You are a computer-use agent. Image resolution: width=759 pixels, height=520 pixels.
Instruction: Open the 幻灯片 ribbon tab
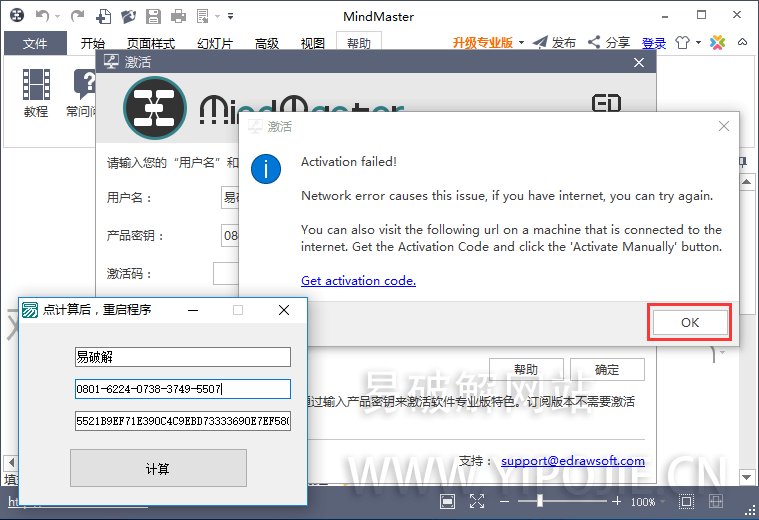point(215,43)
